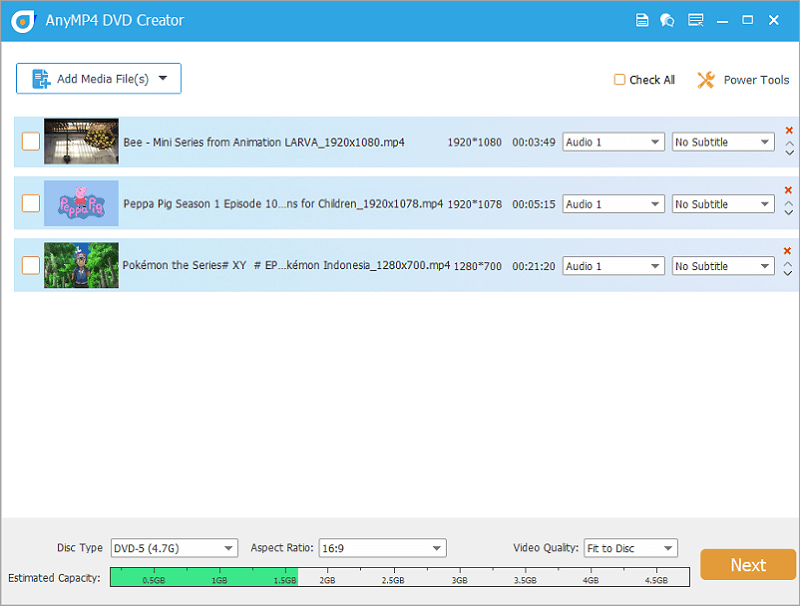
Task: Open Power Tools wrench icon
Action: pyautogui.click(x=706, y=80)
